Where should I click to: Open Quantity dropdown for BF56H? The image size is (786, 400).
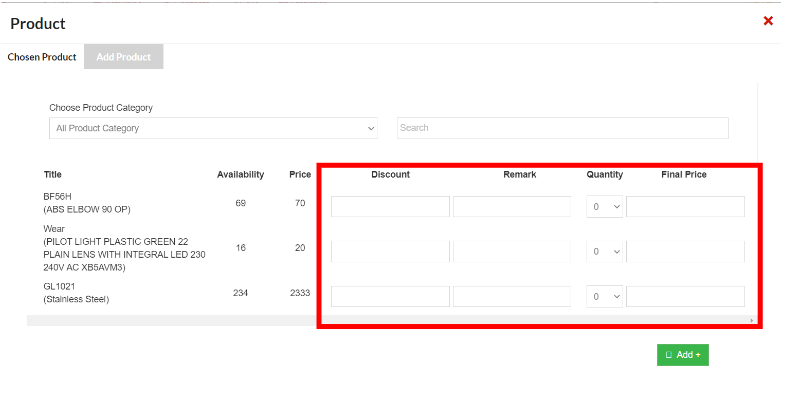pyautogui.click(x=604, y=207)
